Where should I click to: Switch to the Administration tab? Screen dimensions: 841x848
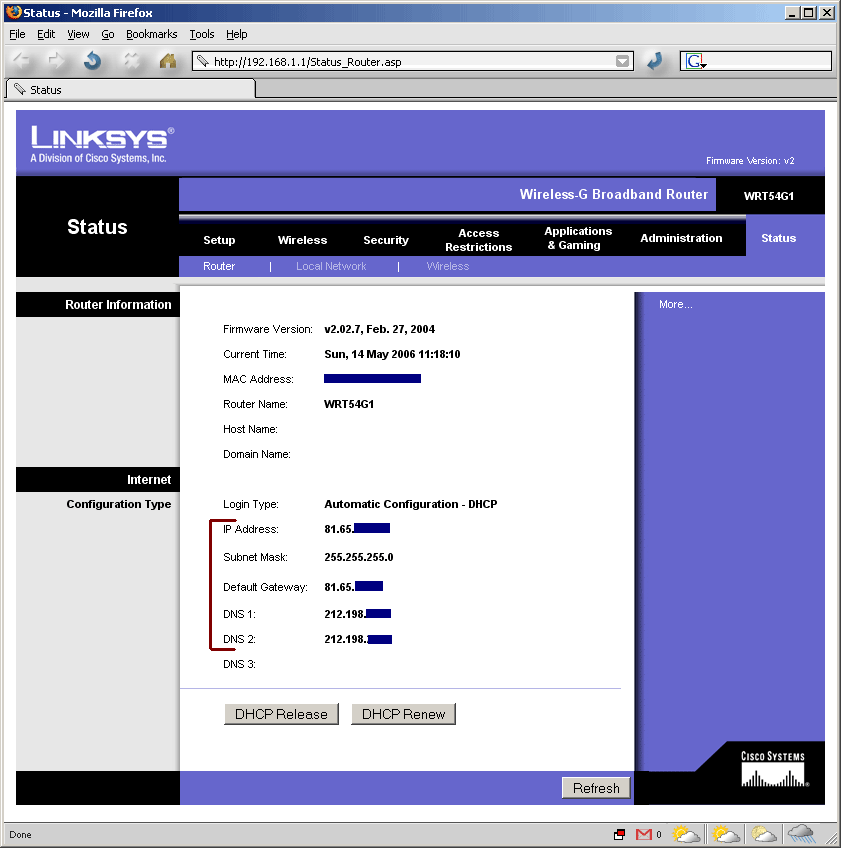pos(681,238)
